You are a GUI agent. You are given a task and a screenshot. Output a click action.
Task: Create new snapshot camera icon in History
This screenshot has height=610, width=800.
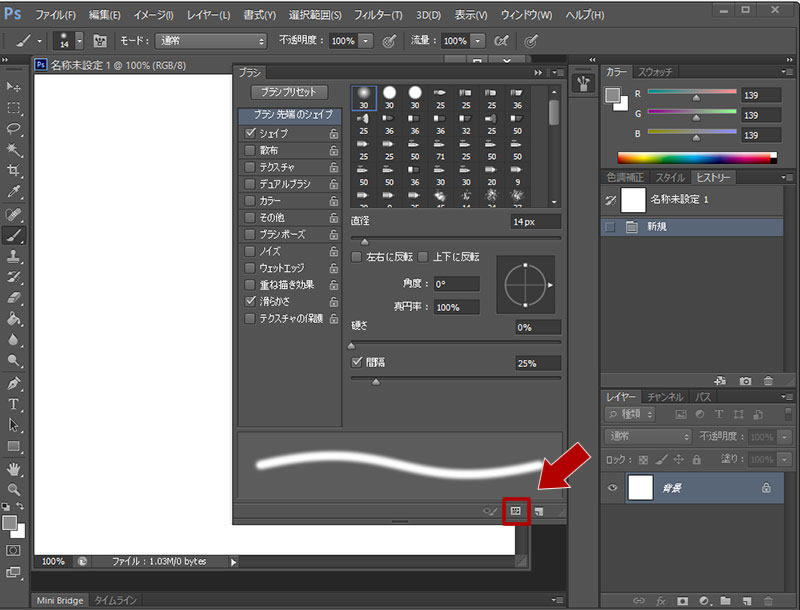coord(745,380)
